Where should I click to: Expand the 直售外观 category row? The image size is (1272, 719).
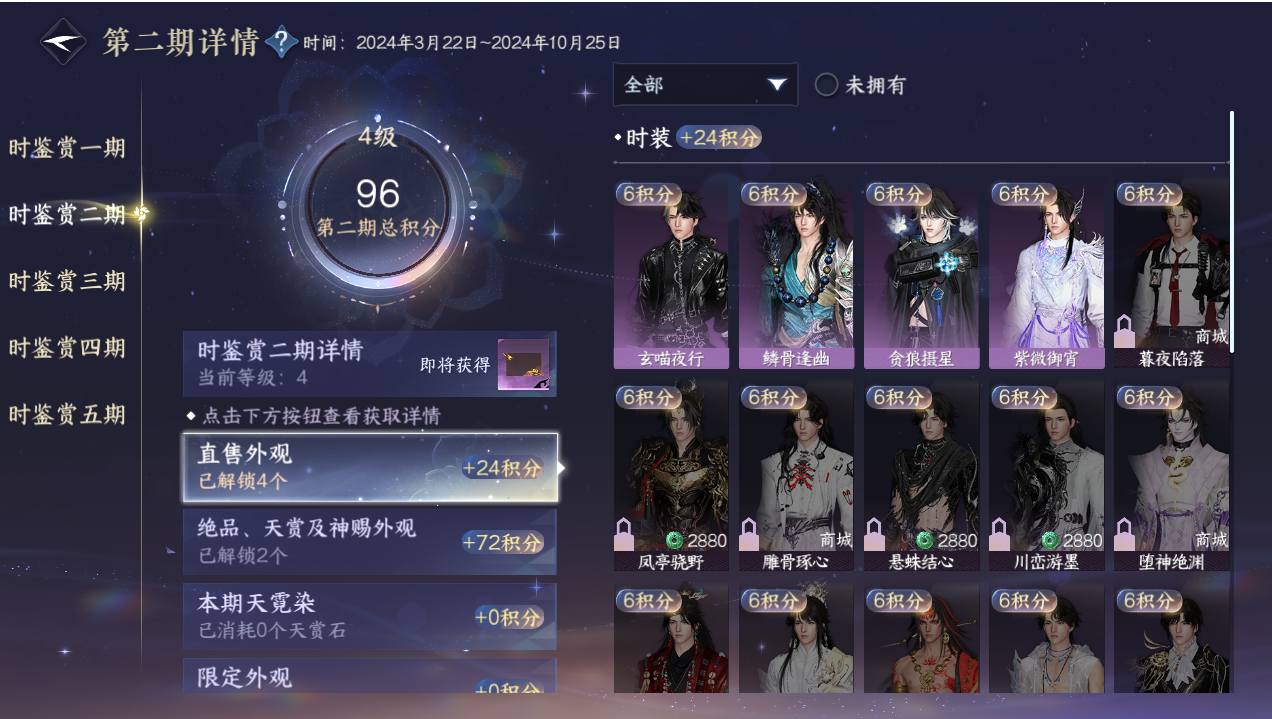tap(369, 467)
